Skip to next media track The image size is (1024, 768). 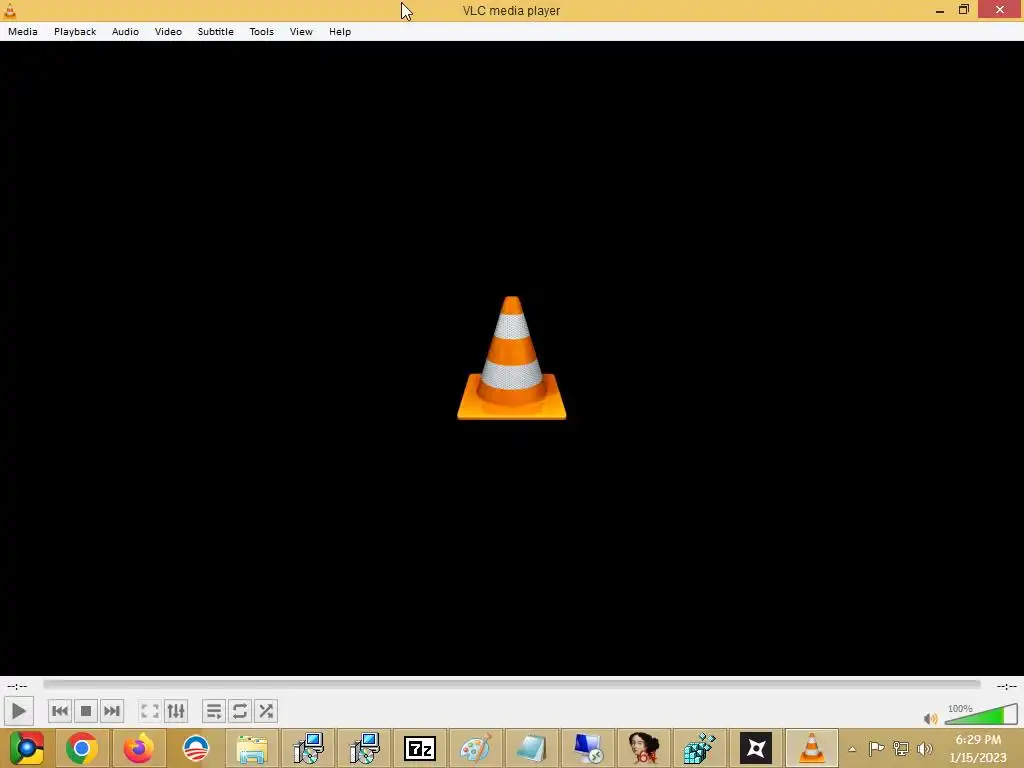pyautogui.click(x=112, y=711)
